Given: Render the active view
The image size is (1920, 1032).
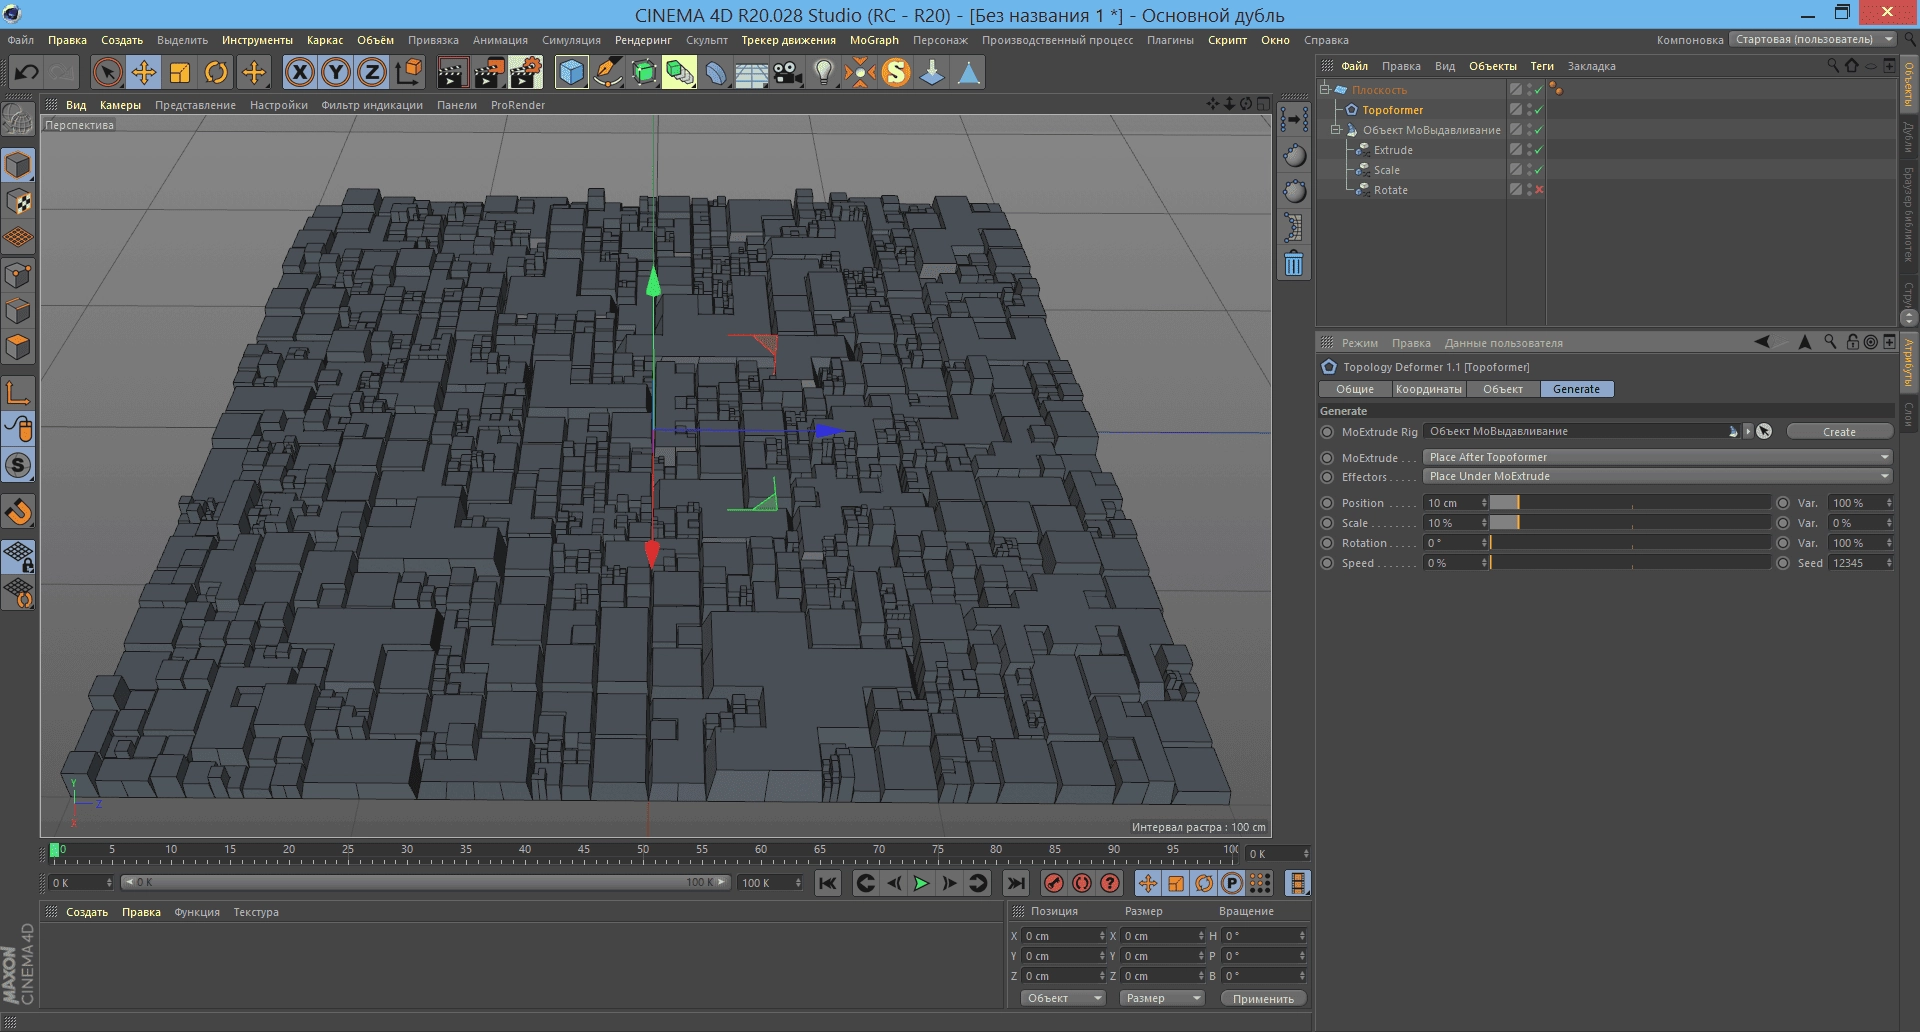Looking at the screenshot, I should 452,72.
